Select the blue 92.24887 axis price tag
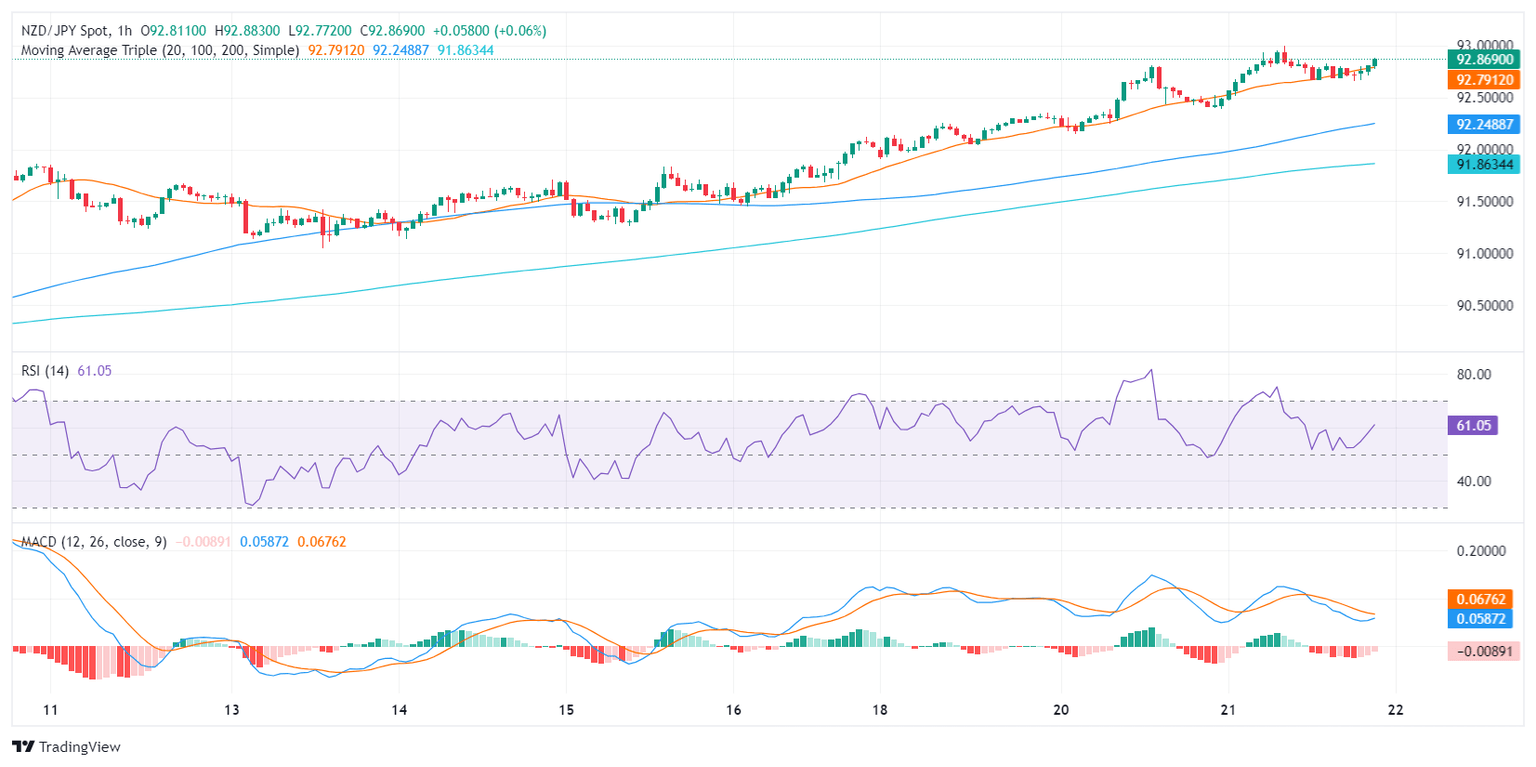The image size is (1536, 767). pyautogui.click(x=1482, y=125)
